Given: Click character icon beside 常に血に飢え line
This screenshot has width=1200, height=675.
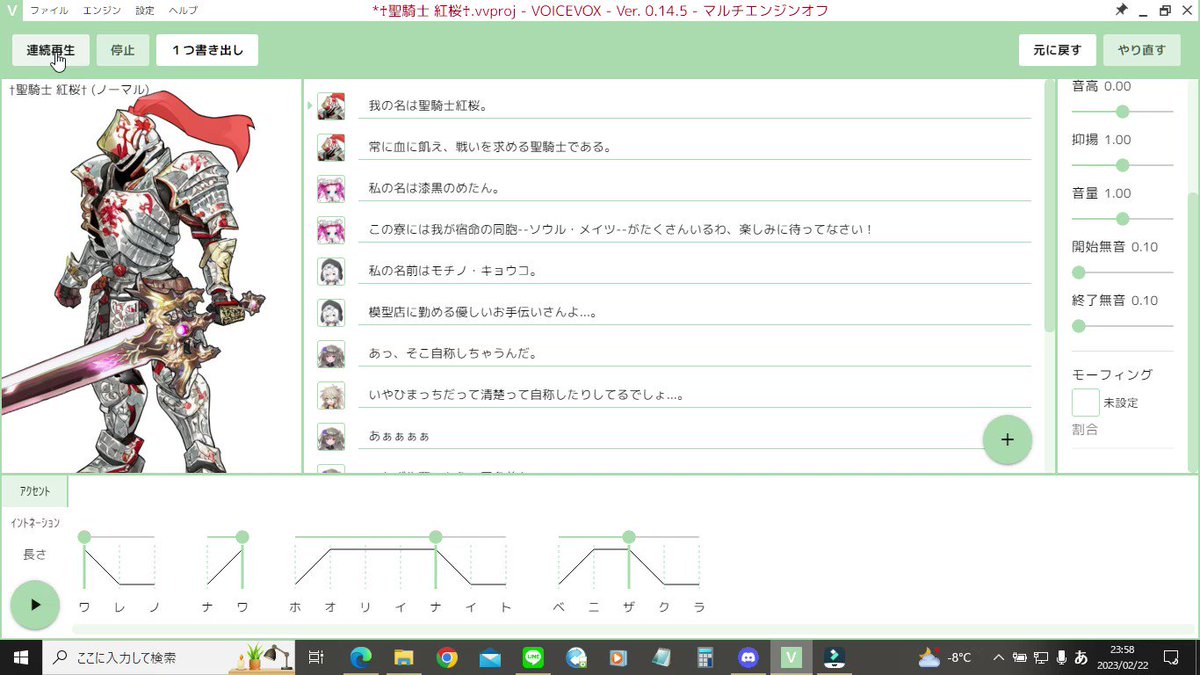Looking at the screenshot, I should click(331, 147).
